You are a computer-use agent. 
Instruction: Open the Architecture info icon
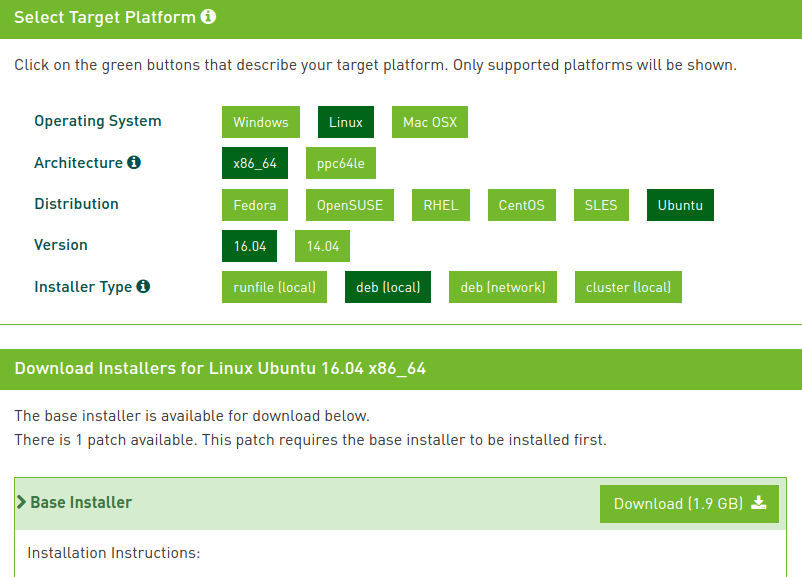(134, 162)
